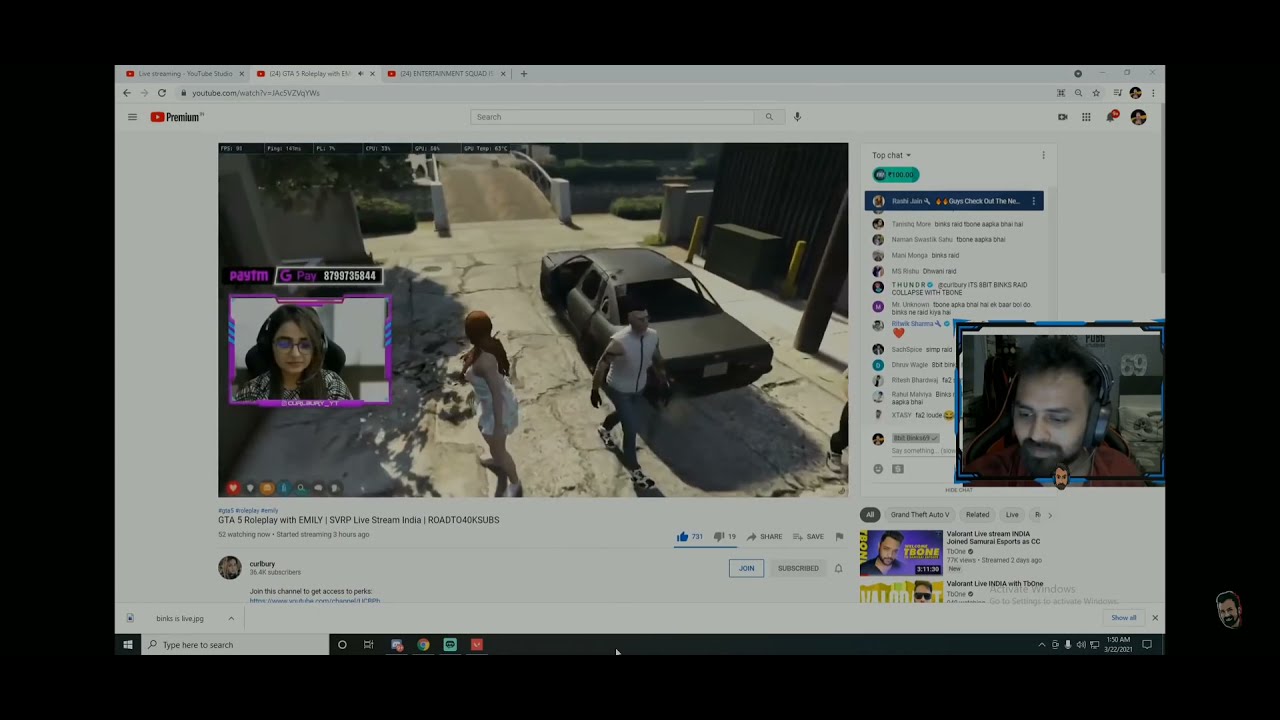Open Cortana circle on taskbar
Image resolution: width=1280 pixels, height=720 pixels.
click(x=342, y=645)
